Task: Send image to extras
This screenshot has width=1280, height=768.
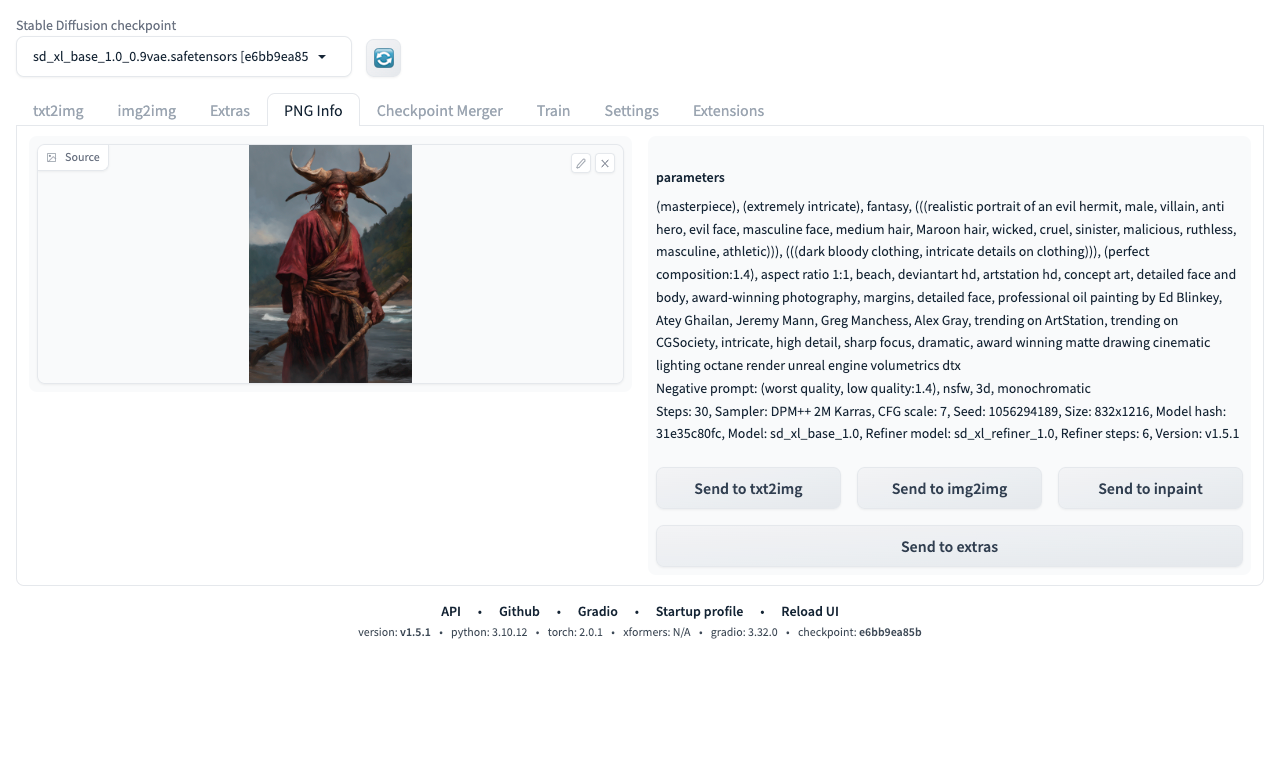Action: pos(949,546)
